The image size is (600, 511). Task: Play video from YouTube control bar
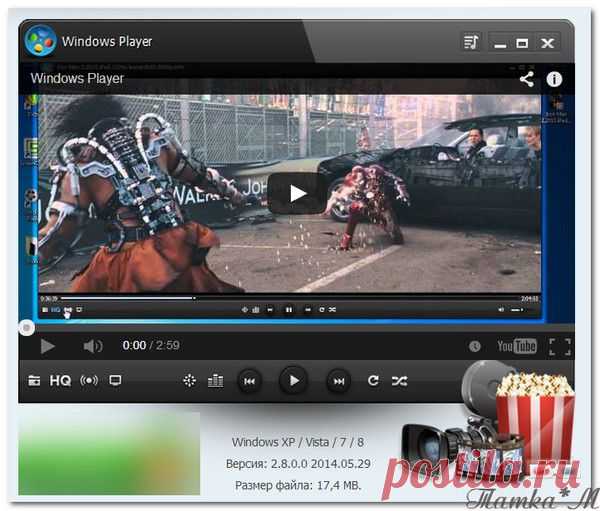click(47, 346)
